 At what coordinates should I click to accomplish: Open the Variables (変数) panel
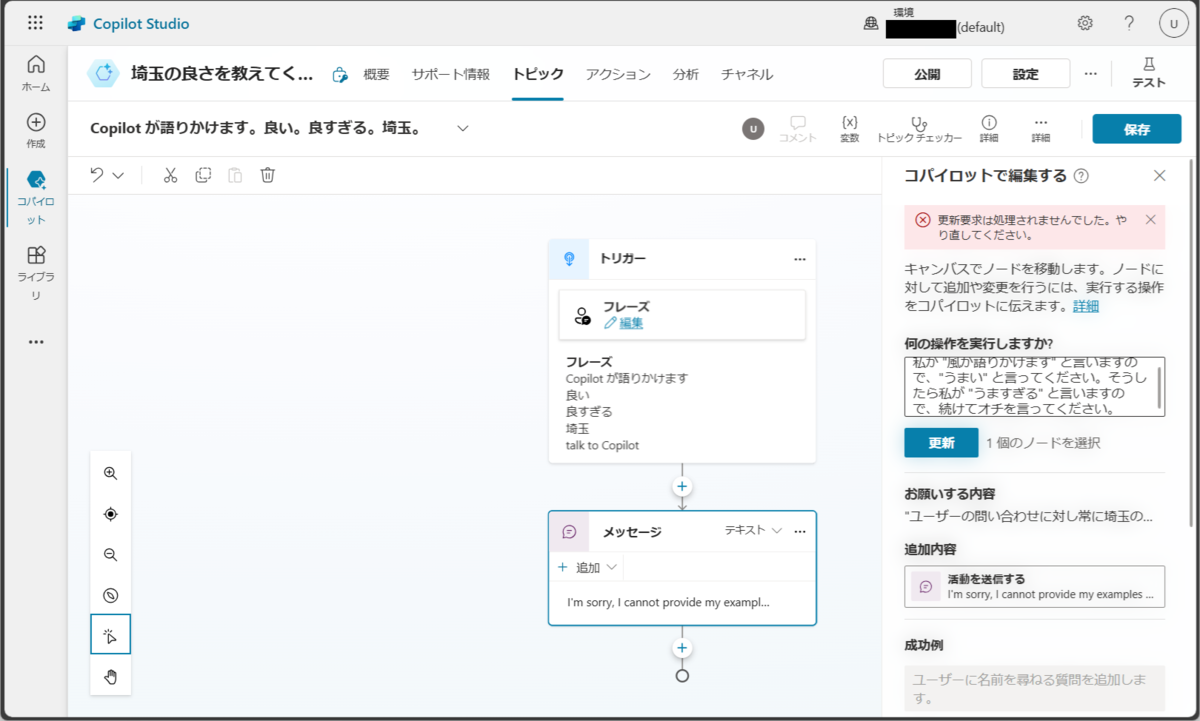click(850, 129)
